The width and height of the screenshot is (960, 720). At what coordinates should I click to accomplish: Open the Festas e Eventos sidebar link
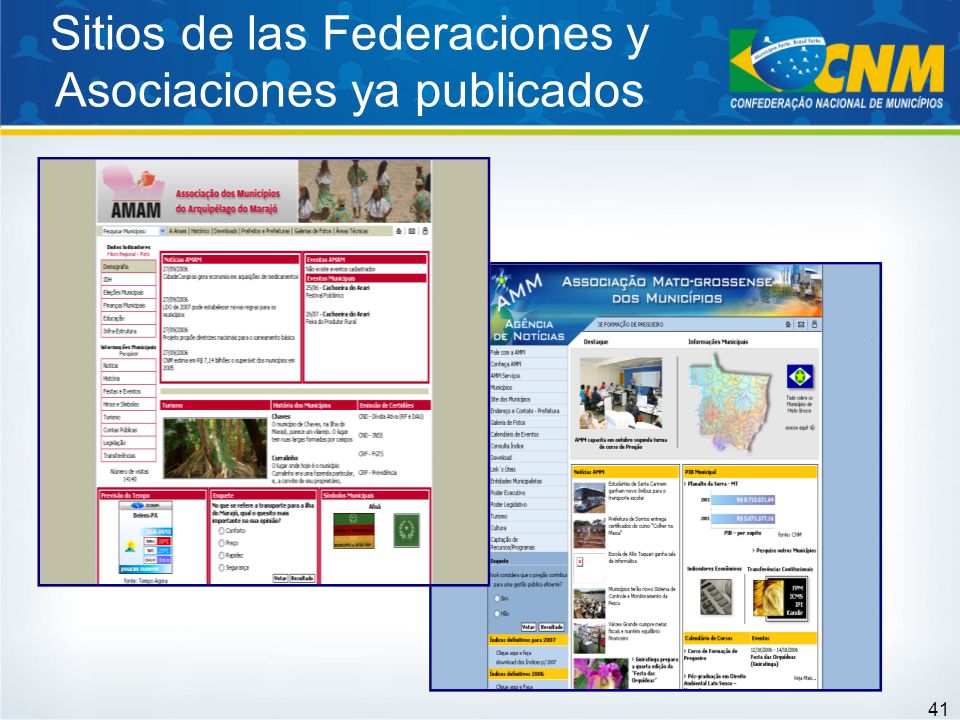click(129, 391)
